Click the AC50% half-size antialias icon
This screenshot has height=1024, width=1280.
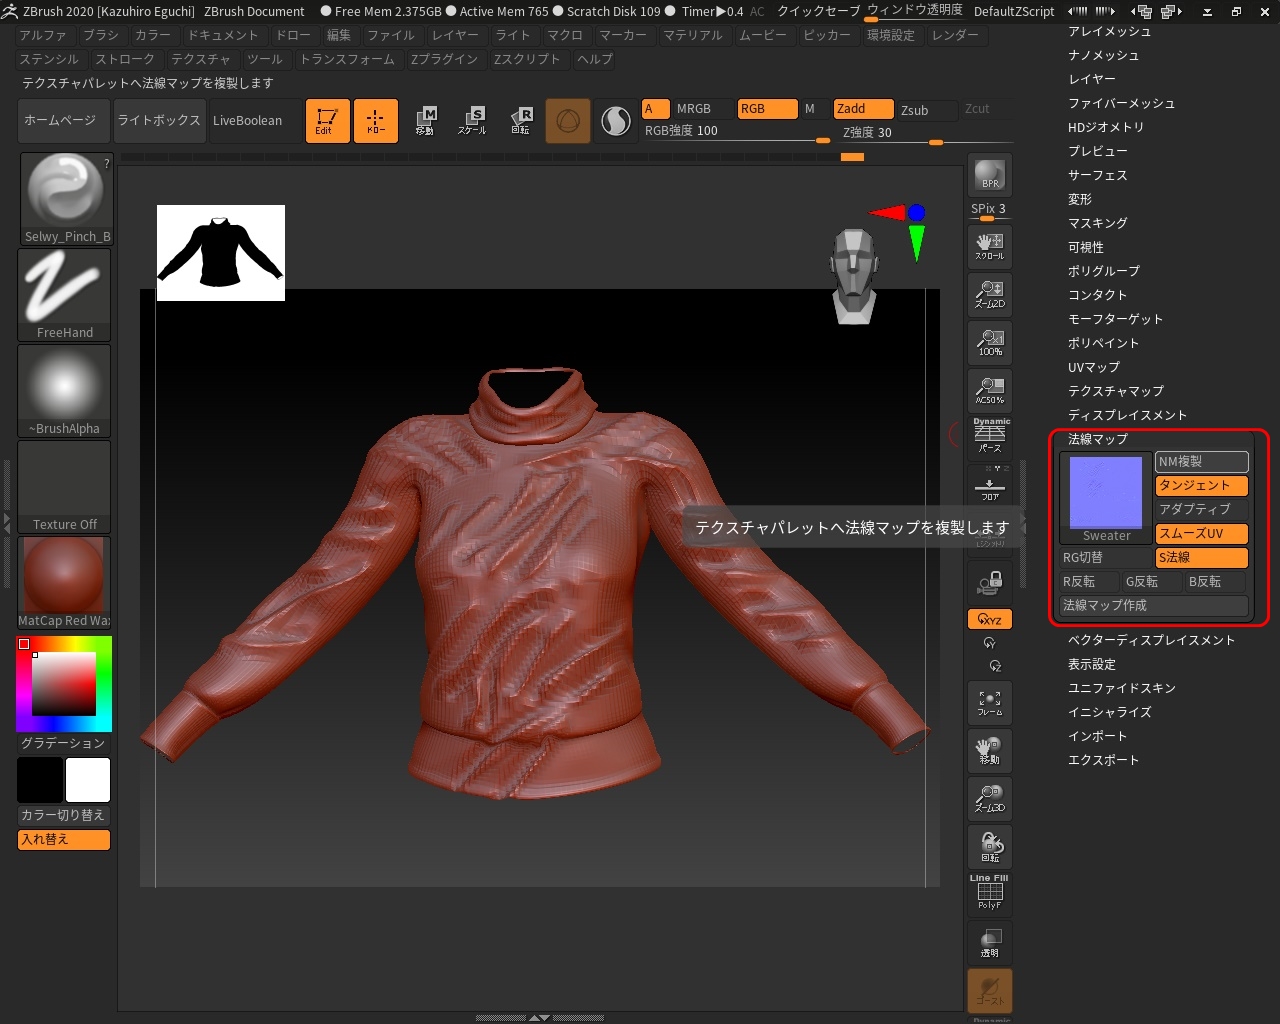[990, 390]
